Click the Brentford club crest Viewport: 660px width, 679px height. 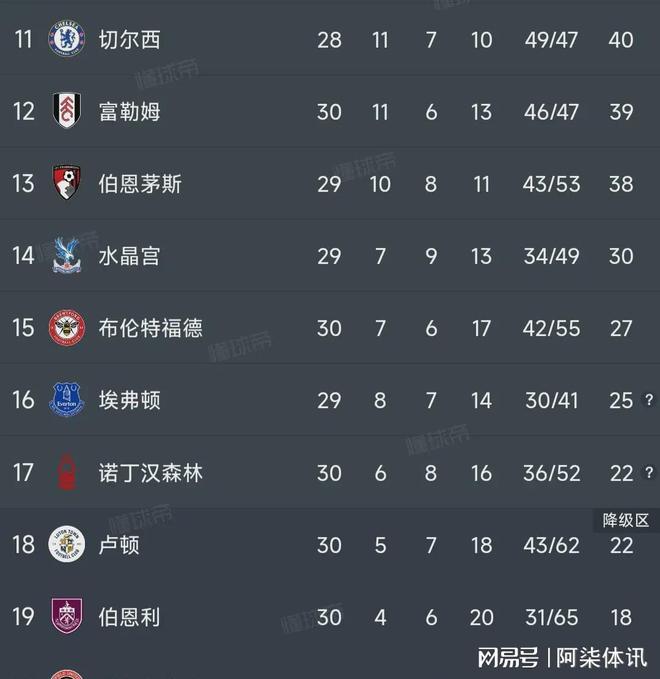click(68, 328)
